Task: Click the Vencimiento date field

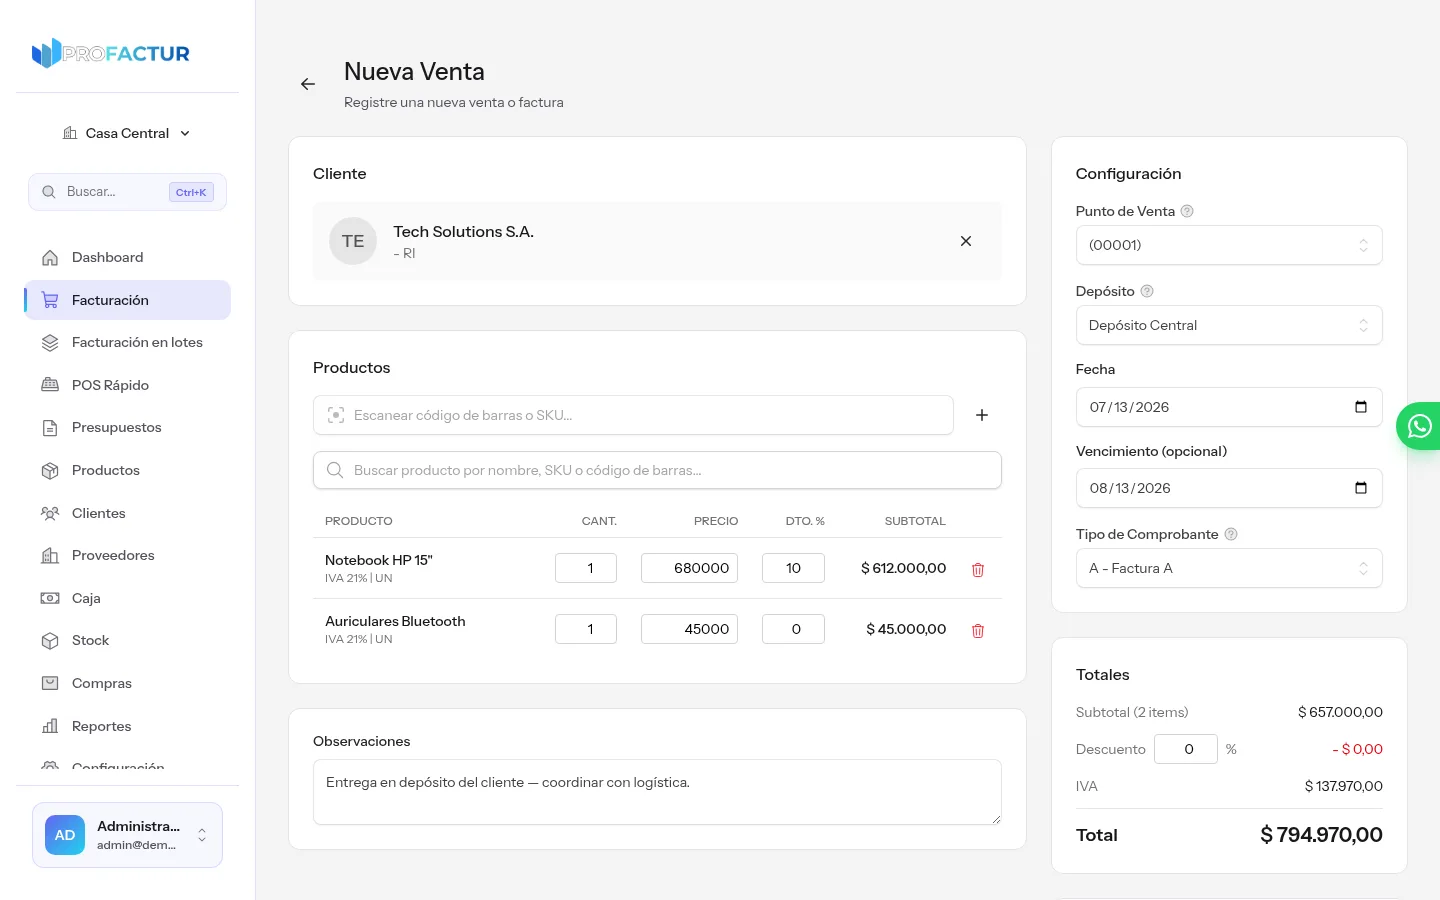Action: tap(1229, 488)
